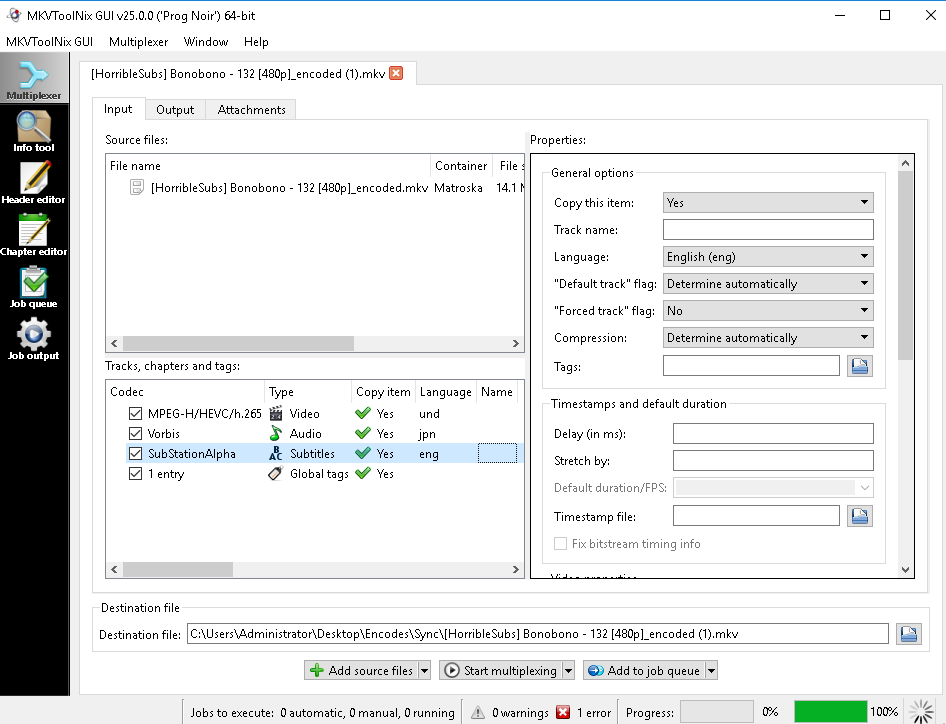Open the "Forced track" flag dropdown
The image size is (946, 724).
767,311
